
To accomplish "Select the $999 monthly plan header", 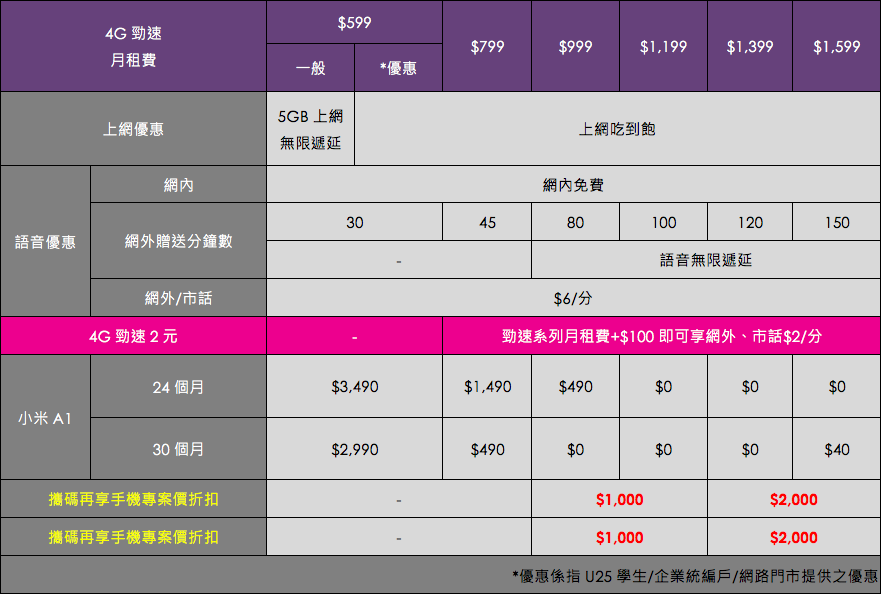I will pyautogui.click(x=575, y=46).
